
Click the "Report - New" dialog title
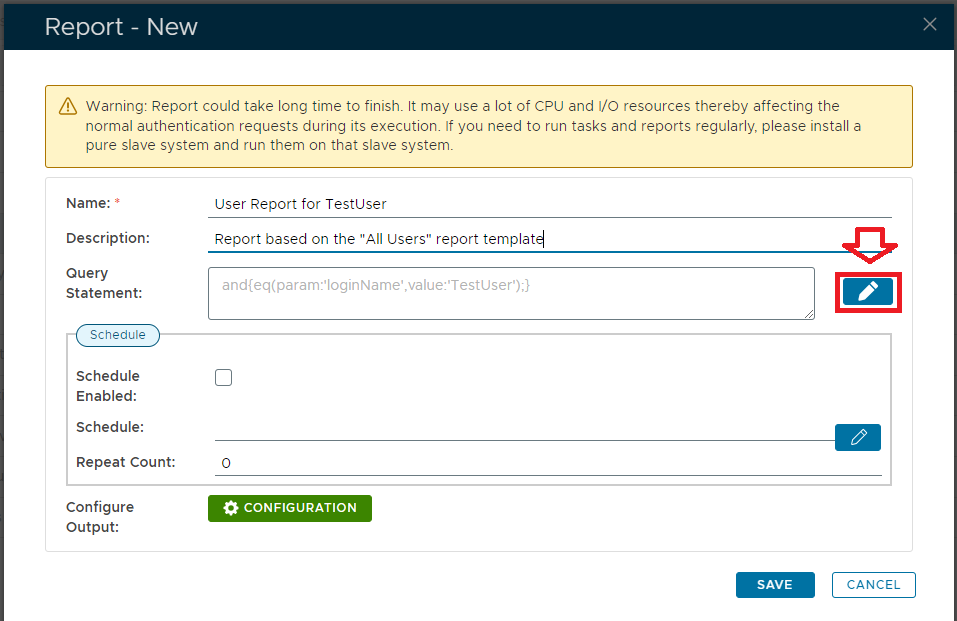click(121, 27)
